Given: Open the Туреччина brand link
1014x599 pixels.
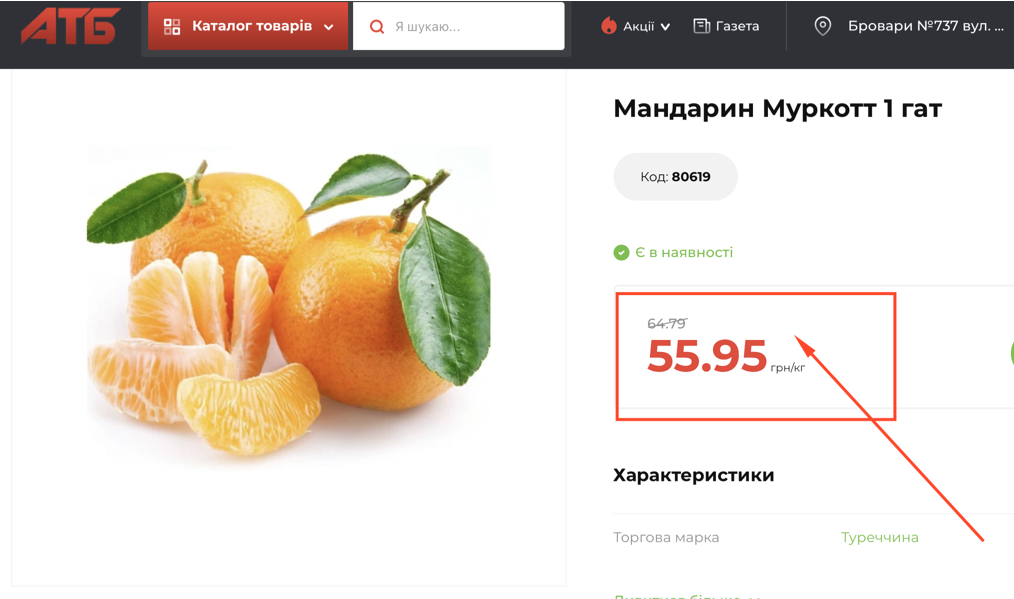Looking at the screenshot, I should 879,537.
